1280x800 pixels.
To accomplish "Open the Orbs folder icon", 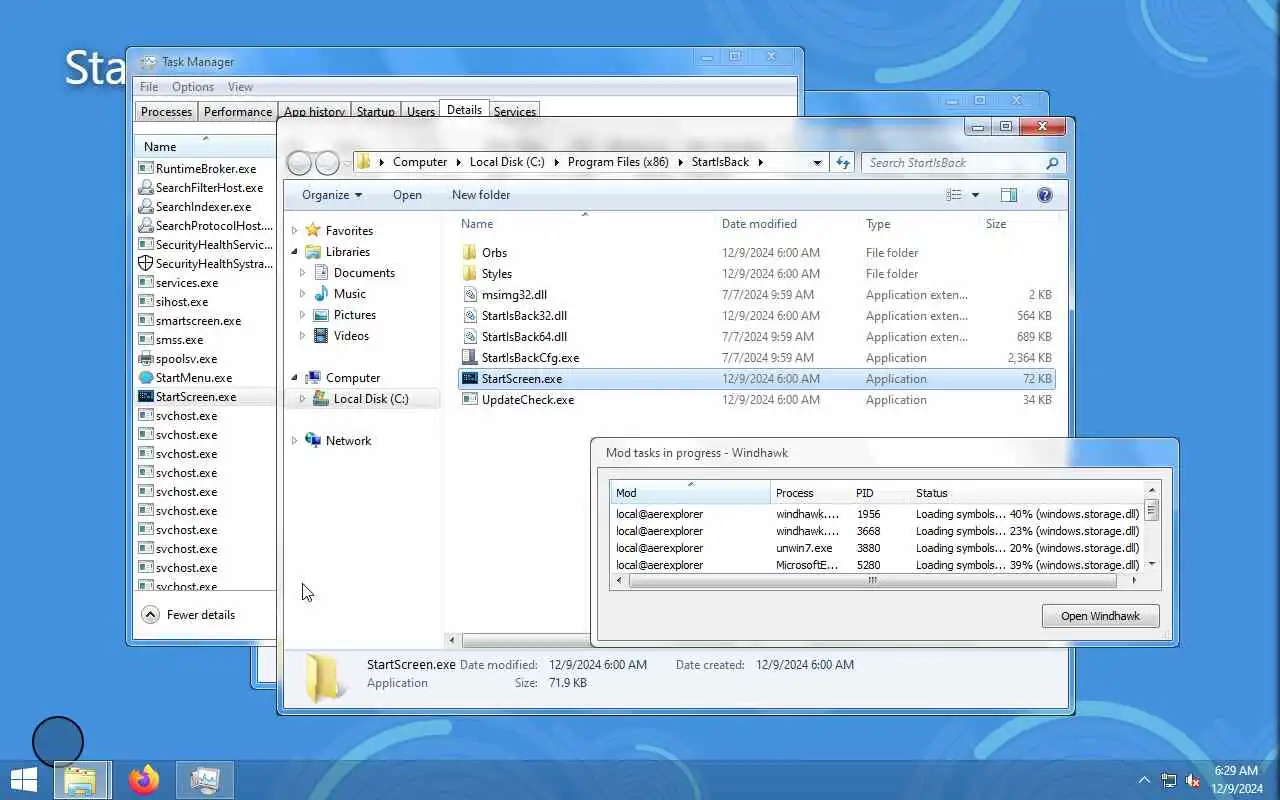I will click(470, 253).
